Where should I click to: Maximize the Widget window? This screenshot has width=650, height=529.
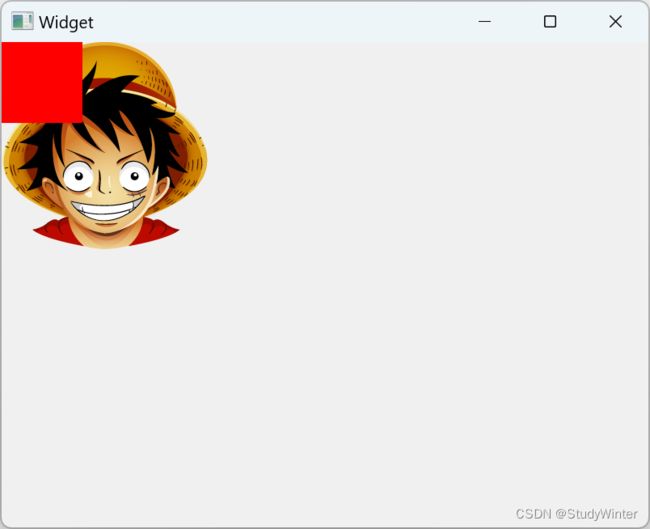pyautogui.click(x=550, y=21)
